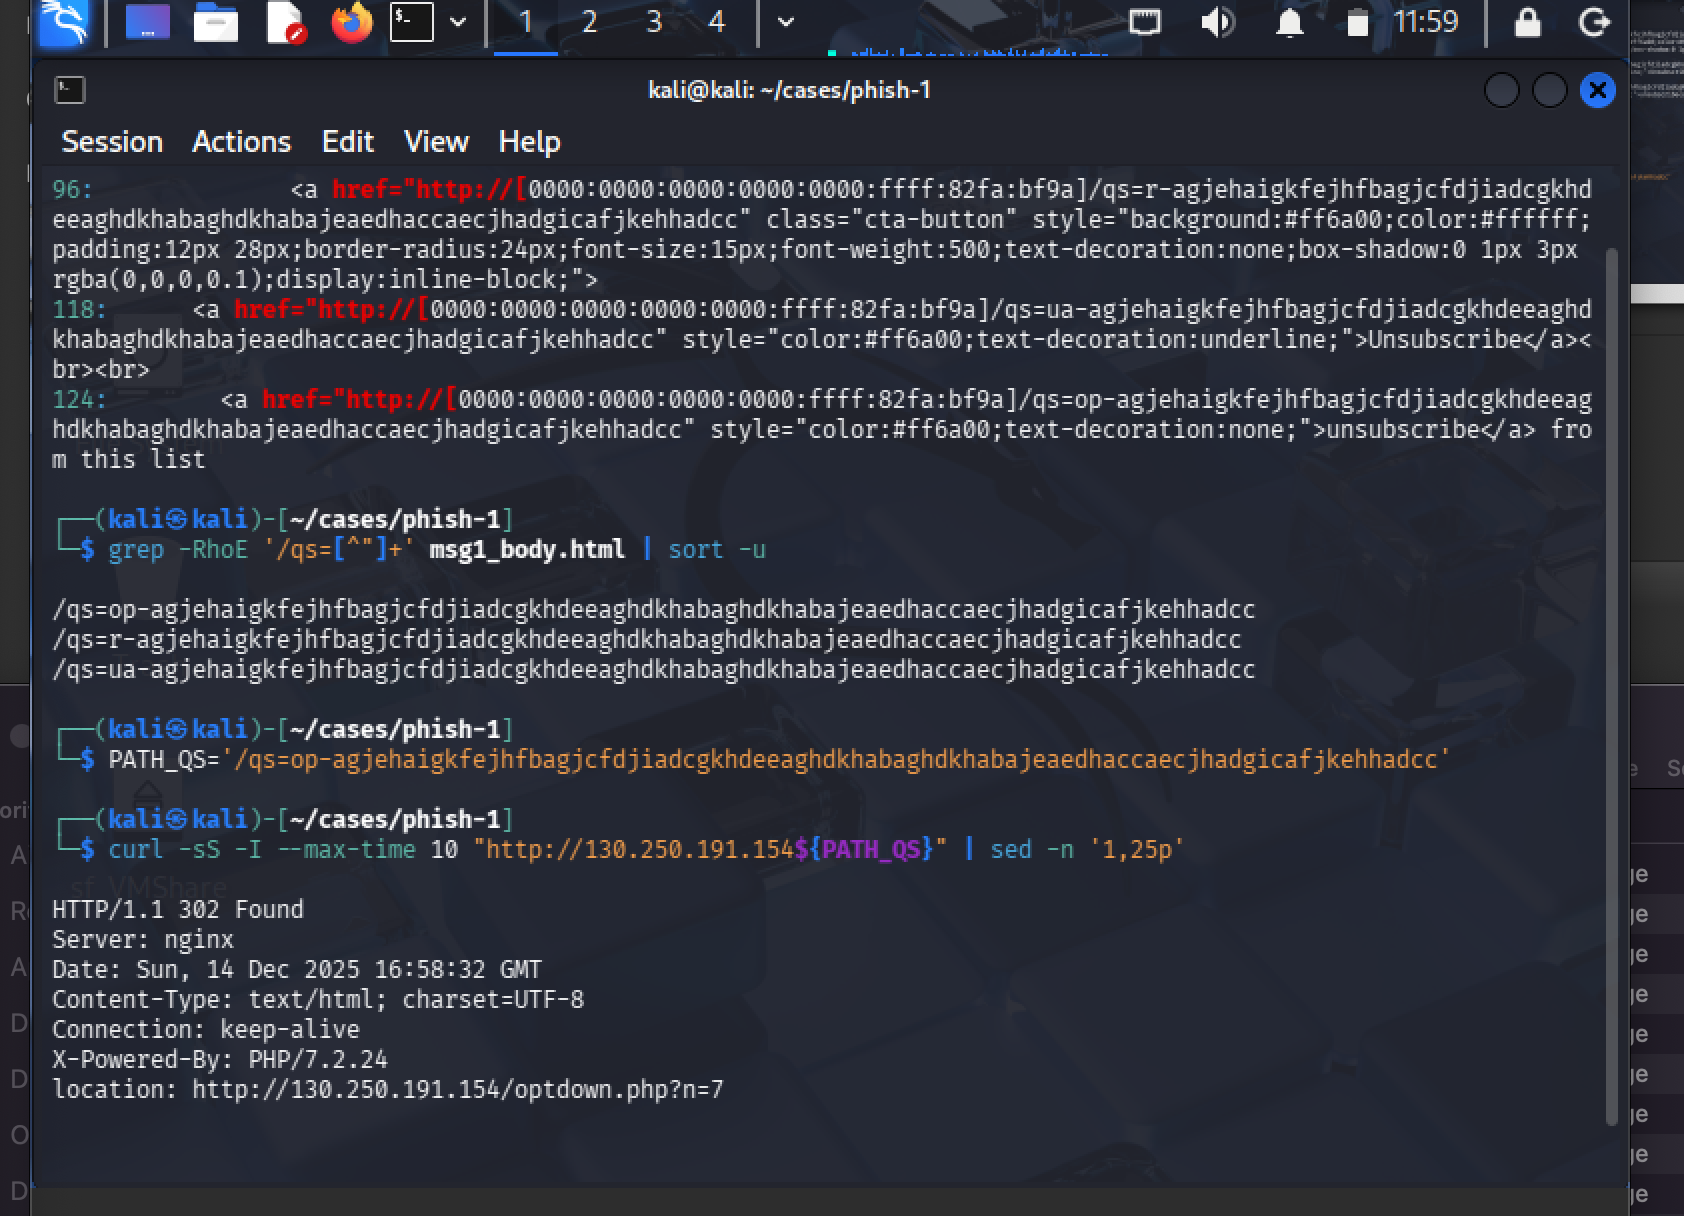The width and height of the screenshot is (1684, 1216).
Task: Switch to workspace 2
Action: coord(589,22)
